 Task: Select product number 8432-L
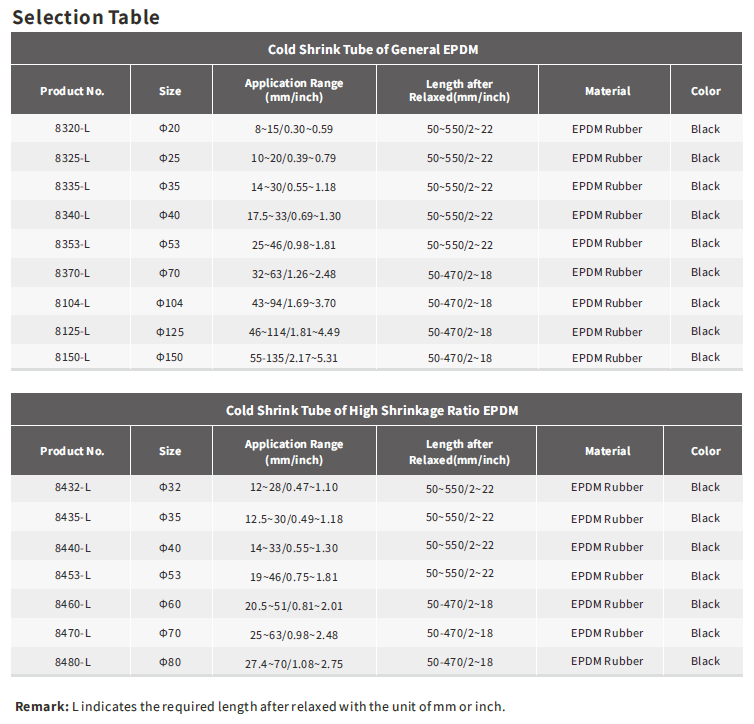[72, 487]
